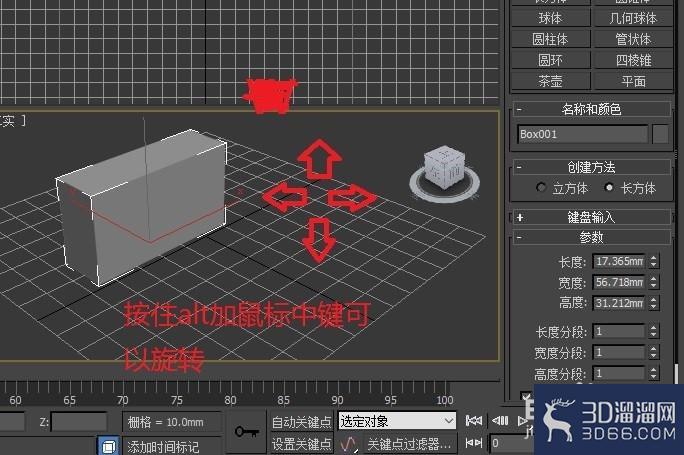Image resolution: width=684 pixels, height=455 pixels.
Task: Click the Previous Frame playback icon
Action: tap(500, 421)
